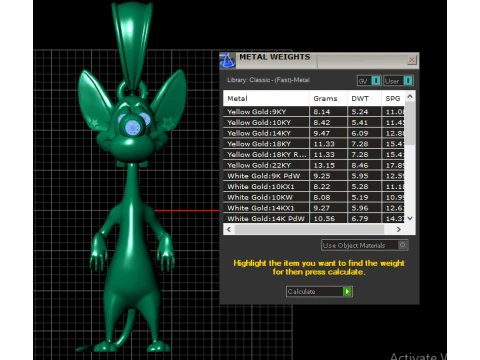The image size is (480, 360).
Task: Click the table scroll down arrow
Action: click(x=410, y=218)
